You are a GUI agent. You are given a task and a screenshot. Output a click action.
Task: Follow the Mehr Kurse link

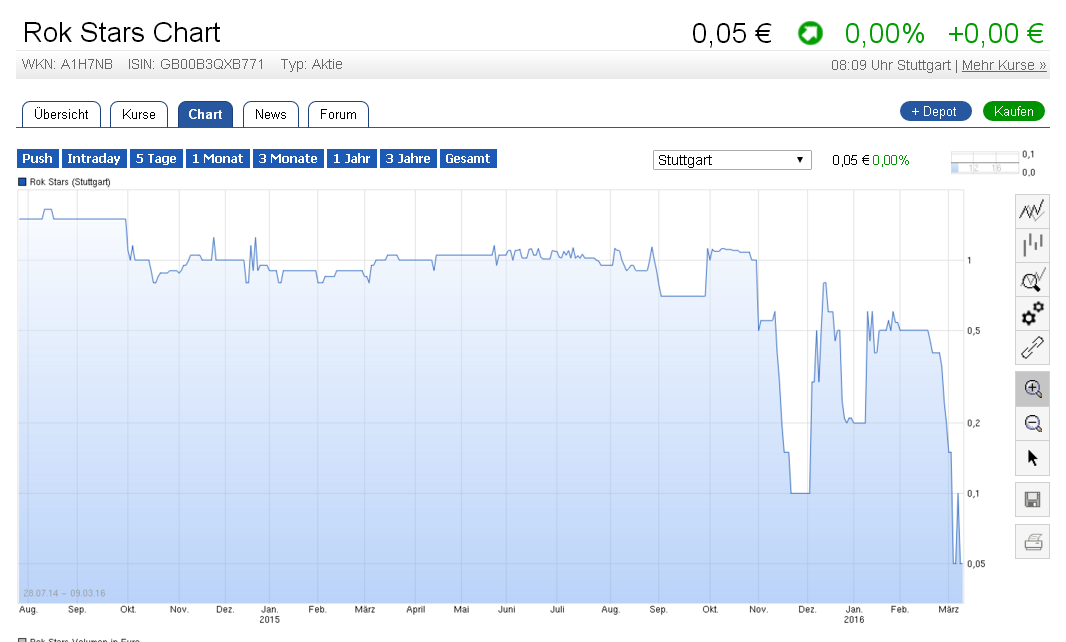click(x=1004, y=65)
